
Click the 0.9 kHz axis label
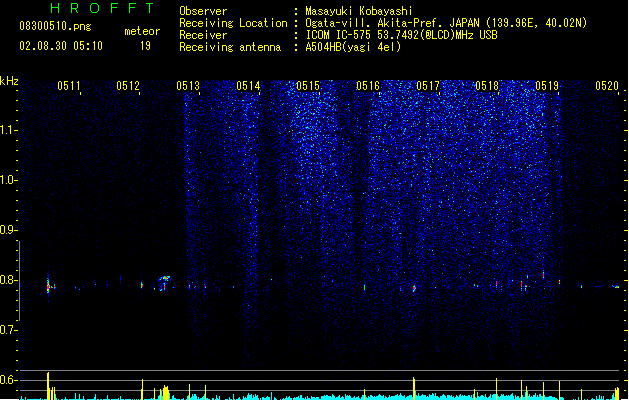pyautogui.click(x=8, y=230)
